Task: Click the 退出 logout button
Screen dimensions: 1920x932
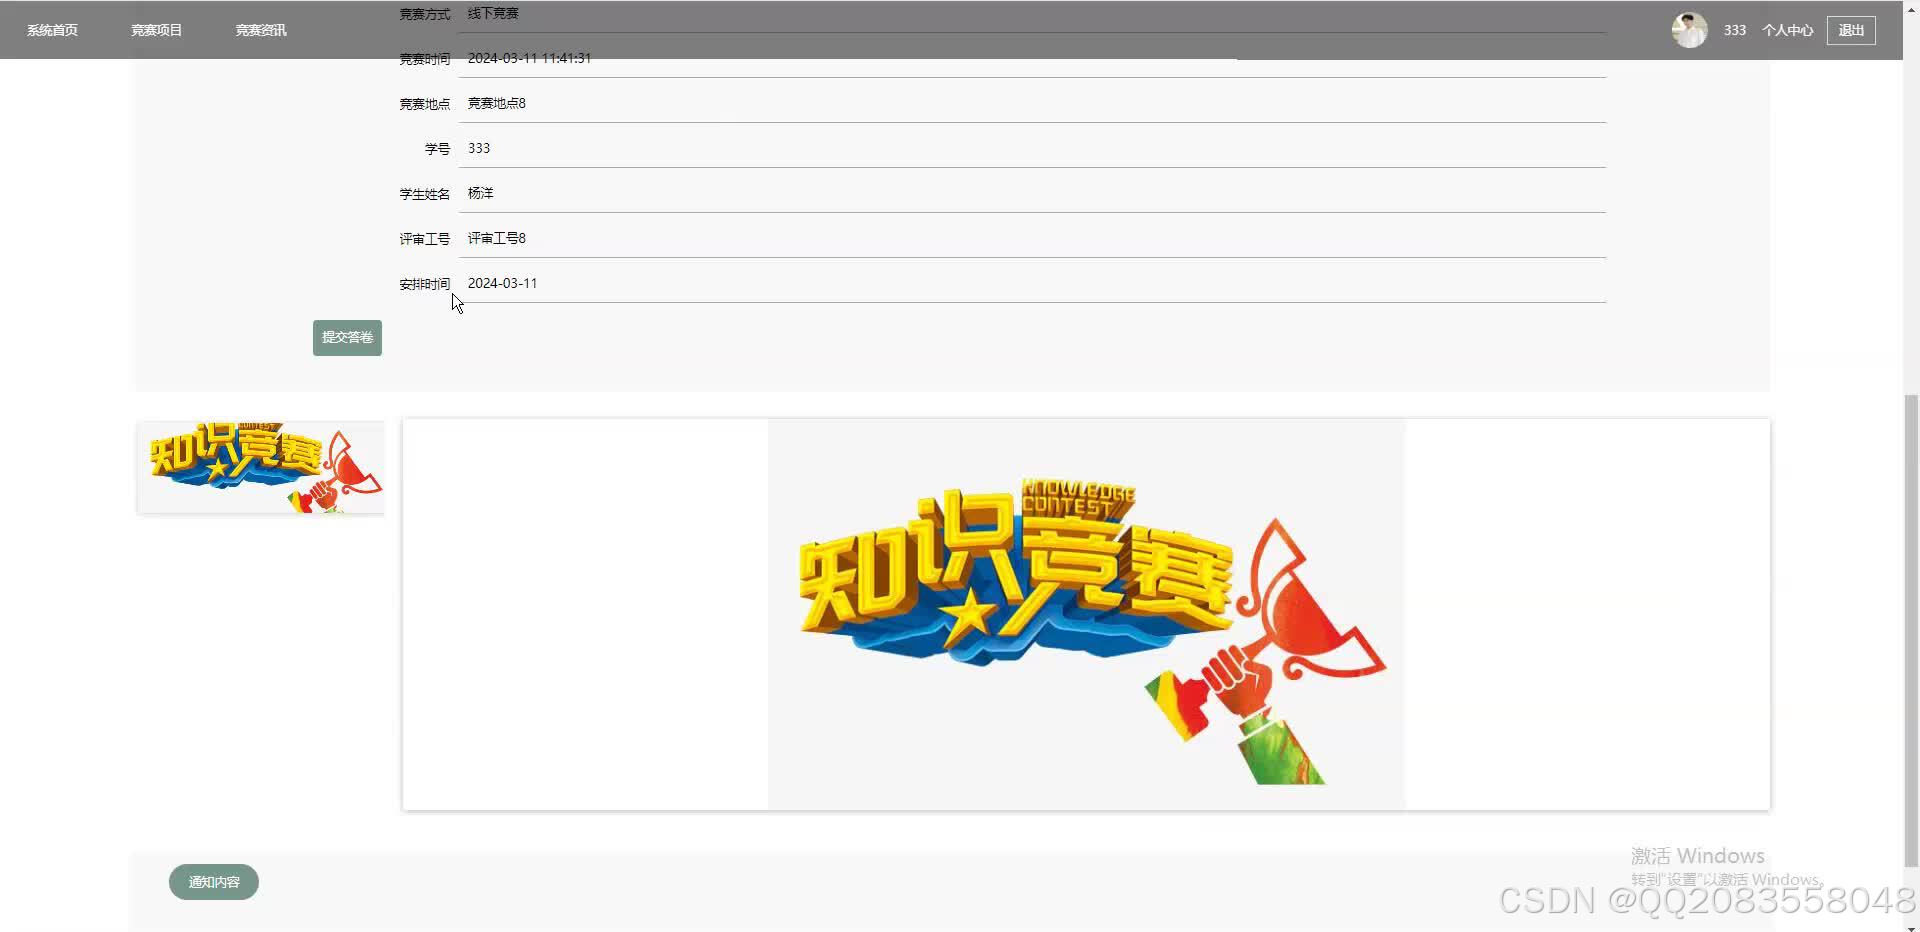Action: point(1851,30)
